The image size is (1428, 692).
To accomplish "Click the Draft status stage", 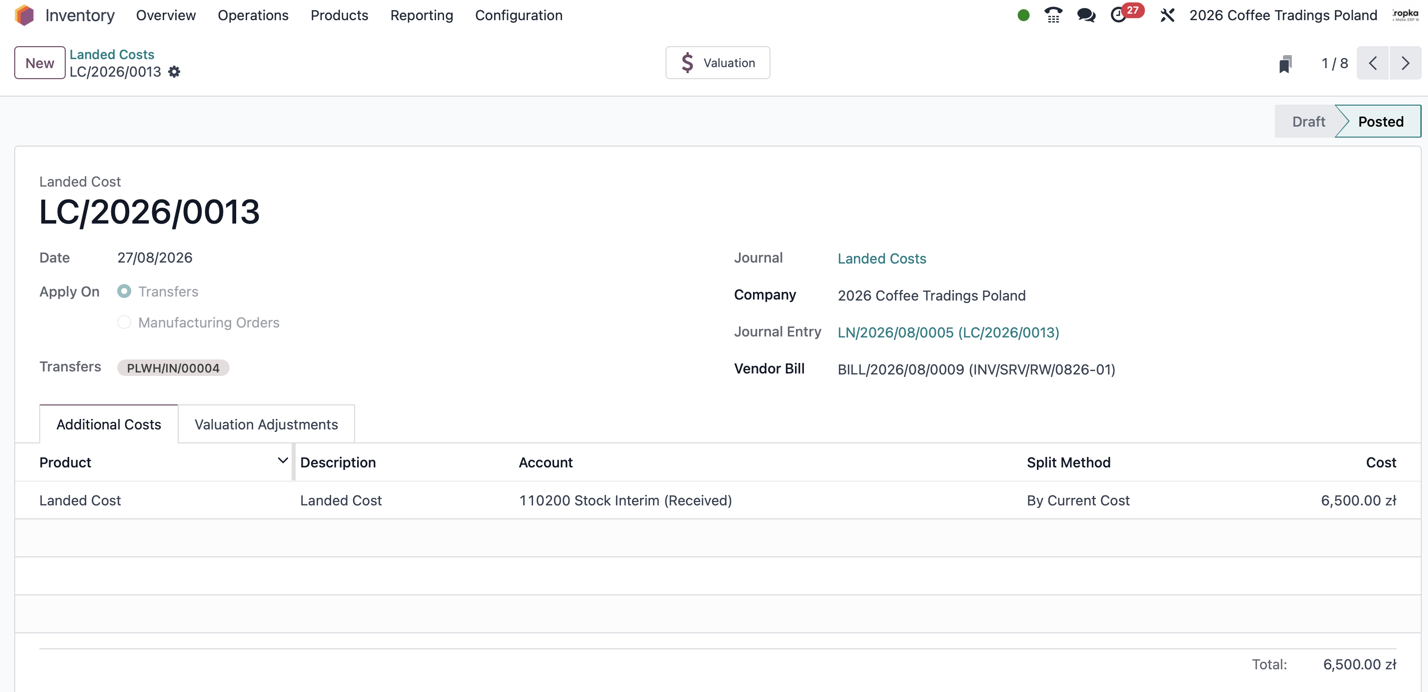I will click(1308, 121).
